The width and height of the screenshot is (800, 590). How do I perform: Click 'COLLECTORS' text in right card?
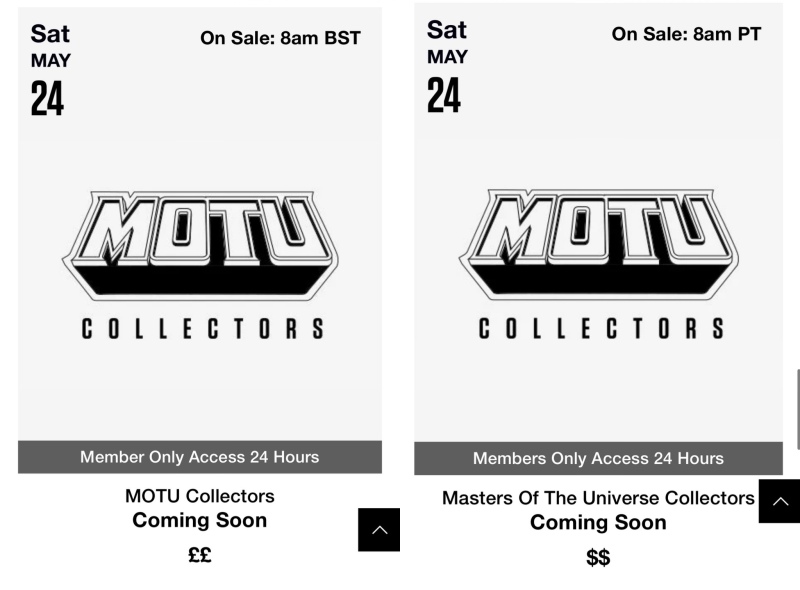click(x=601, y=328)
